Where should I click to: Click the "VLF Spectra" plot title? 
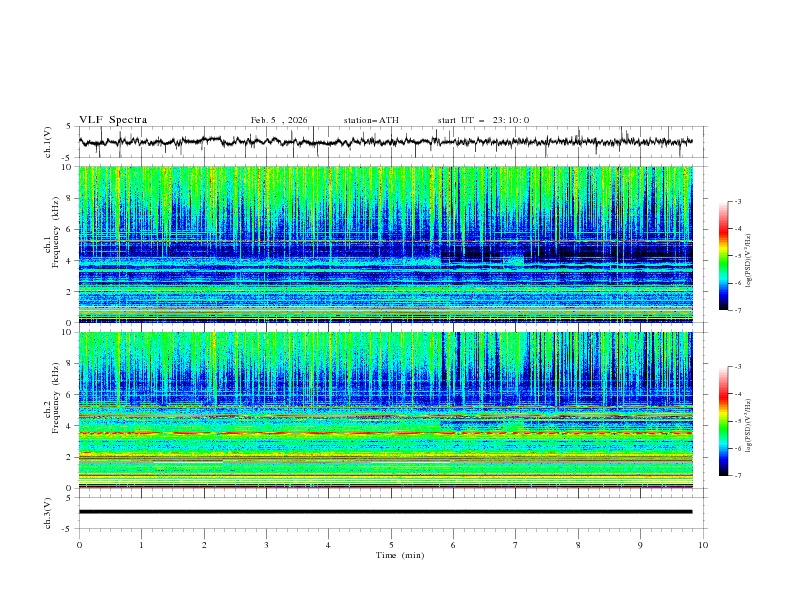click(x=113, y=120)
